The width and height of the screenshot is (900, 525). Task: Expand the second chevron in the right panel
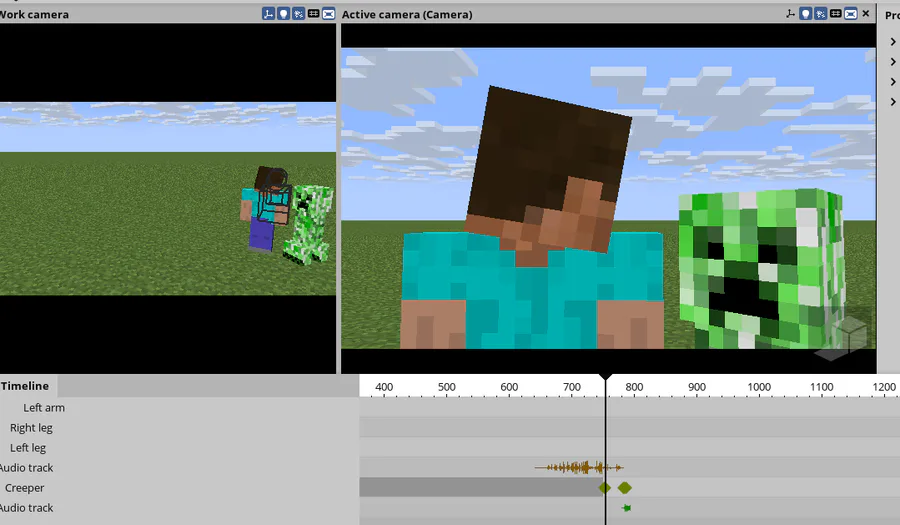tap(893, 62)
